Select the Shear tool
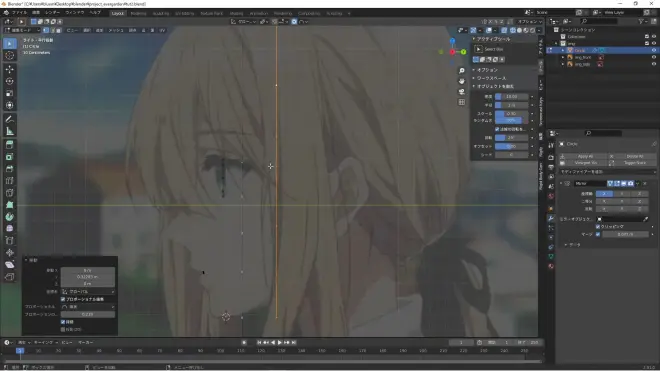Image resolution: width=660 pixels, height=371 pixels. pyautogui.click(x=10, y=265)
